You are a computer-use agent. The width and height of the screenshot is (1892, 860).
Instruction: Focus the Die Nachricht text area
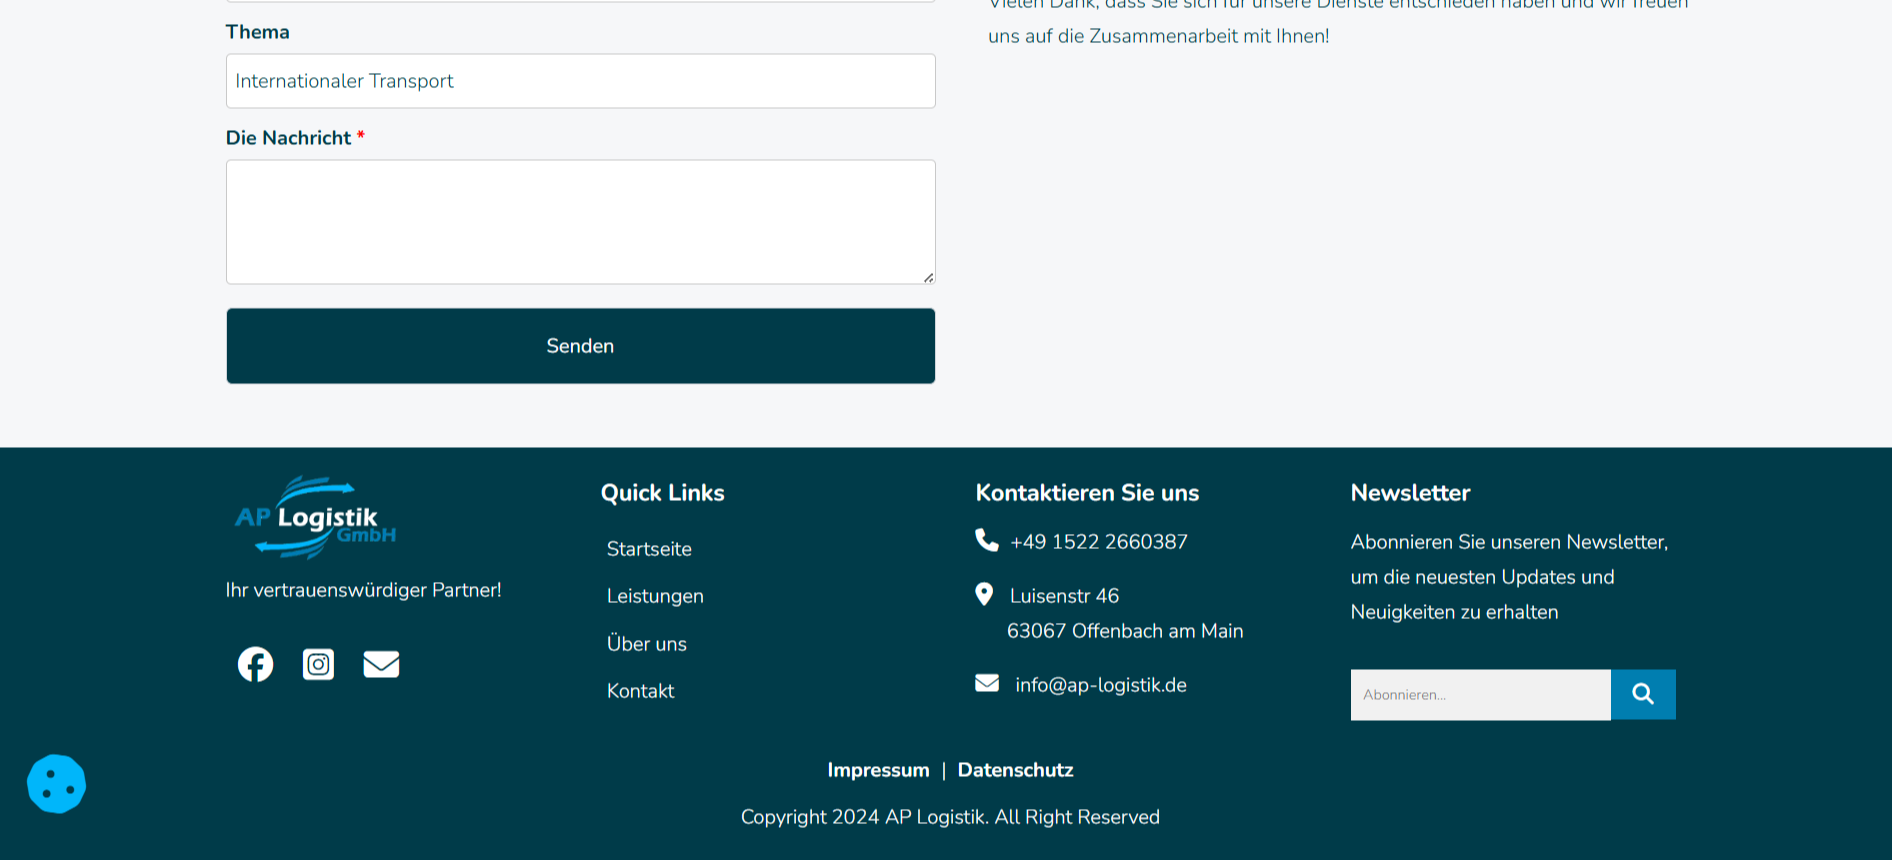(x=580, y=222)
